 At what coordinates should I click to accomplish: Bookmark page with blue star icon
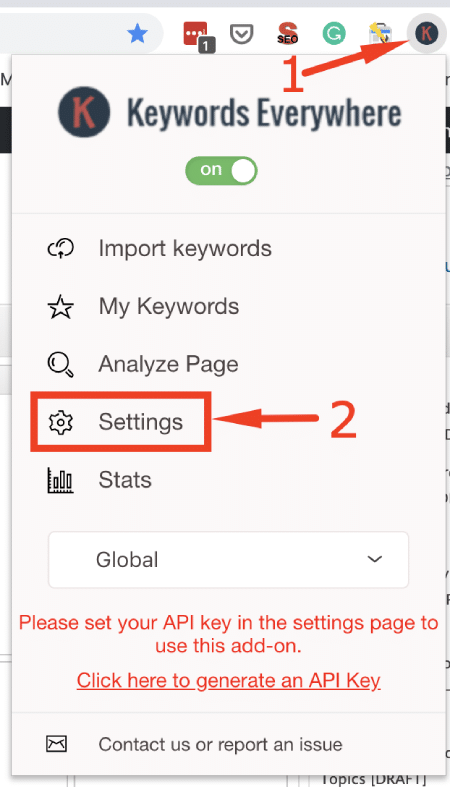[137, 34]
